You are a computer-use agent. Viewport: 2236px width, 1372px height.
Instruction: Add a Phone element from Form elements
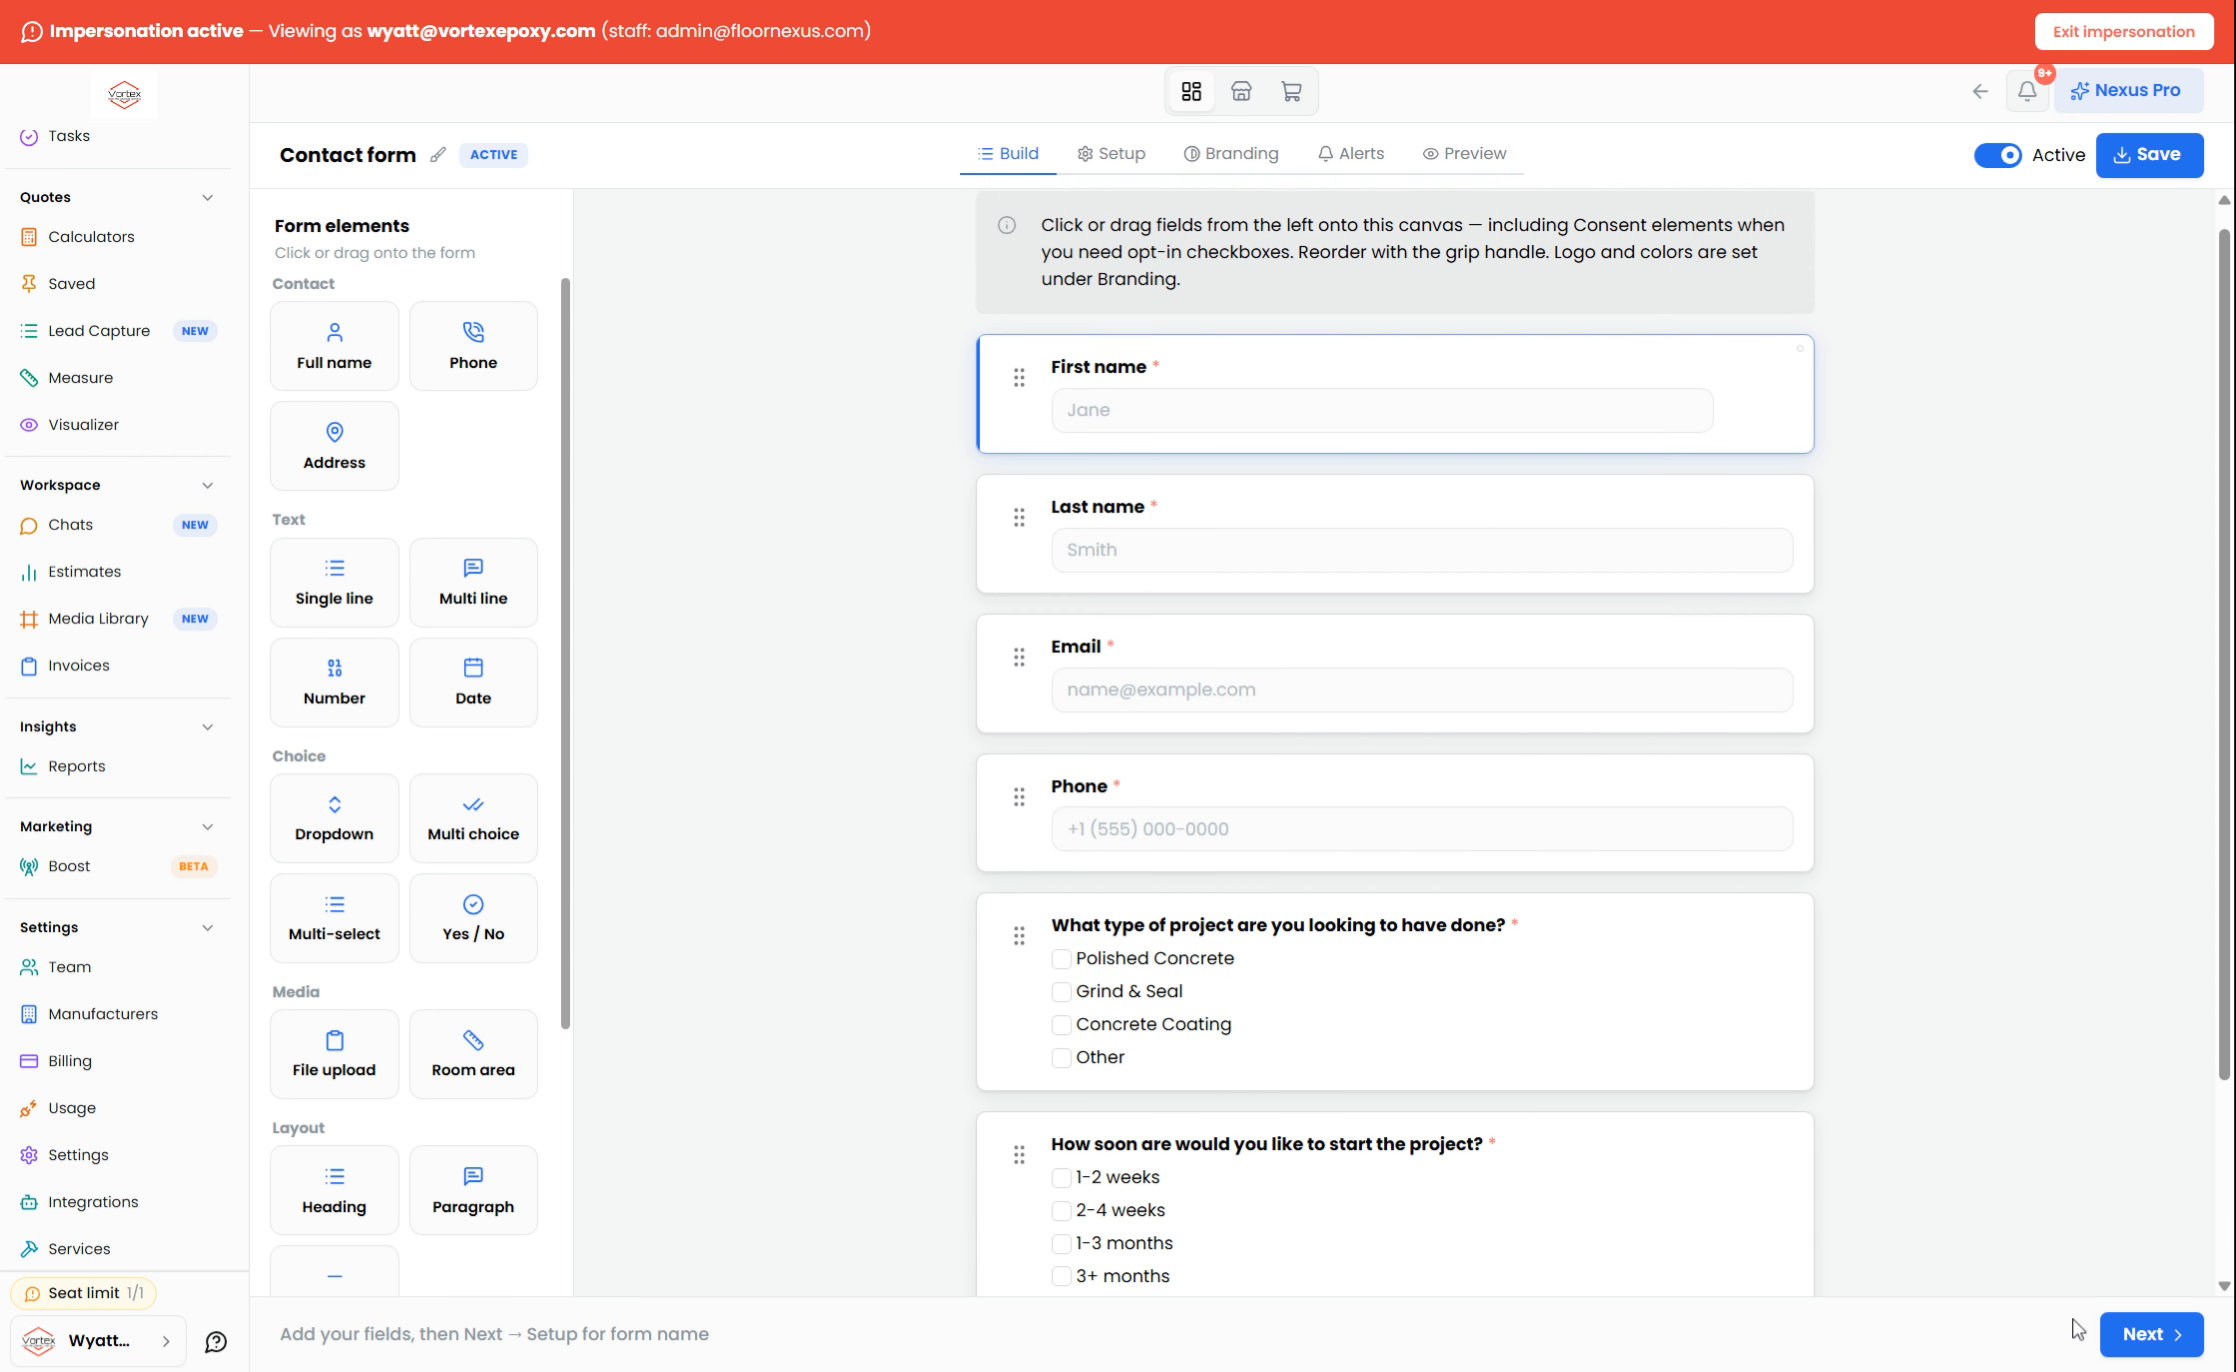point(473,346)
